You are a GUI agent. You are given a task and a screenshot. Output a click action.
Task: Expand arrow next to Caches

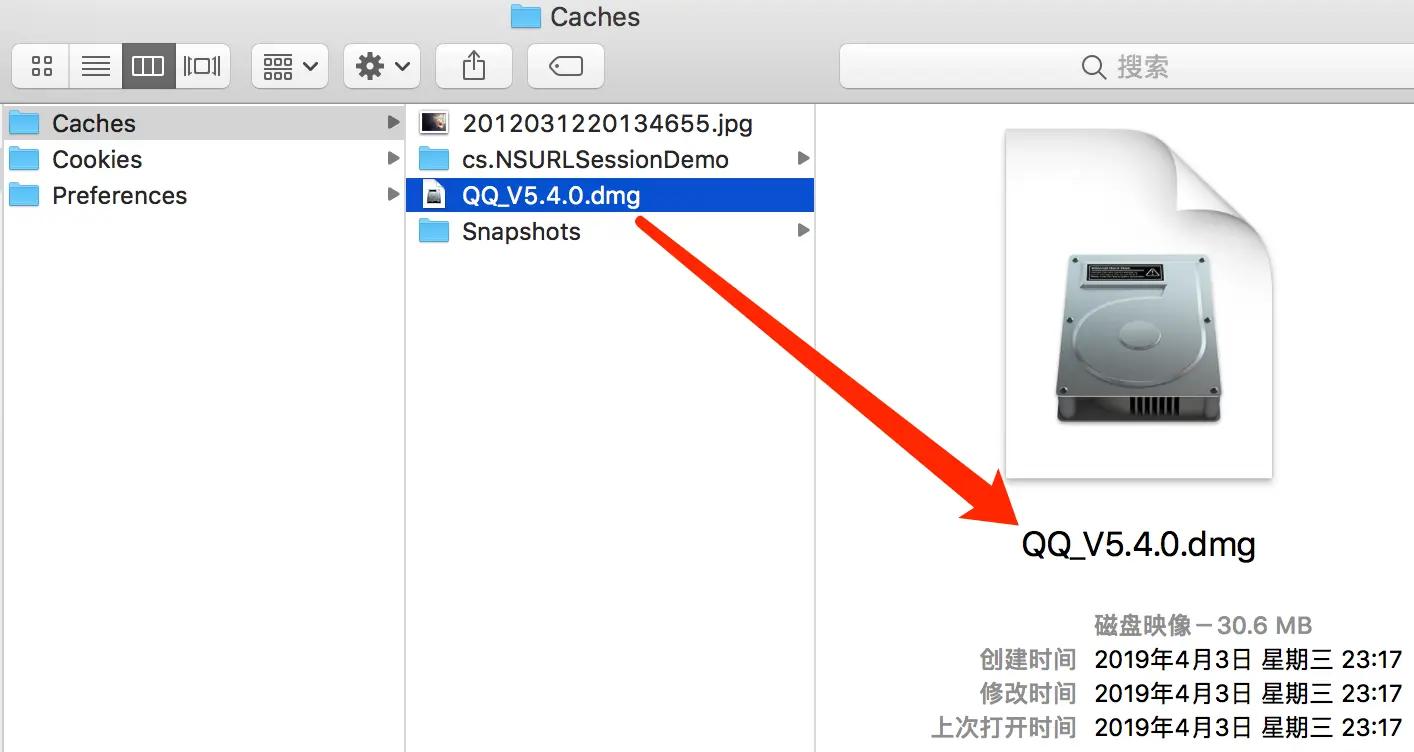coord(393,122)
